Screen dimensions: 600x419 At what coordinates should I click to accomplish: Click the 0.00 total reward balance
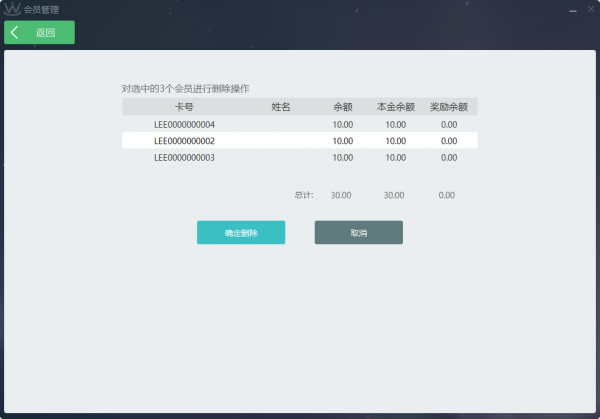coord(447,195)
